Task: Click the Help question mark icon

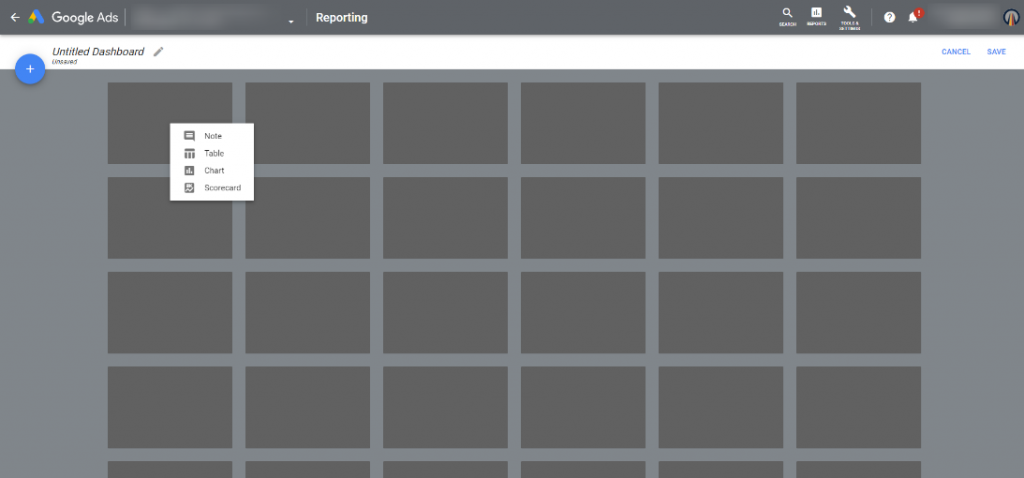Action: (889, 17)
